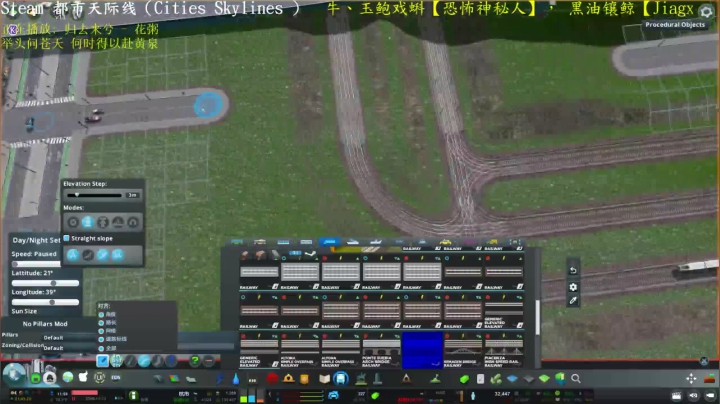Open the gear options icon at top-right corner
Image resolution: width=720 pixels, height=404 pixels.
(707, 11)
